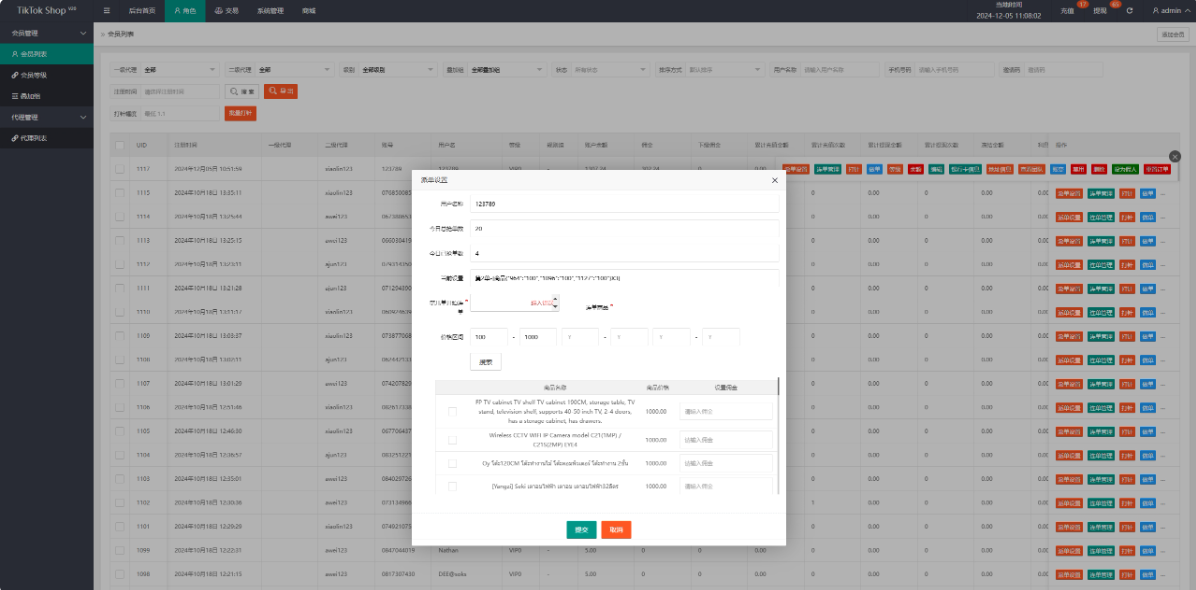This screenshot has width=1196, height=590.
Task: Open 会员等级 in the sidebar
Action: pyautogui.click(x=34, y=75)
